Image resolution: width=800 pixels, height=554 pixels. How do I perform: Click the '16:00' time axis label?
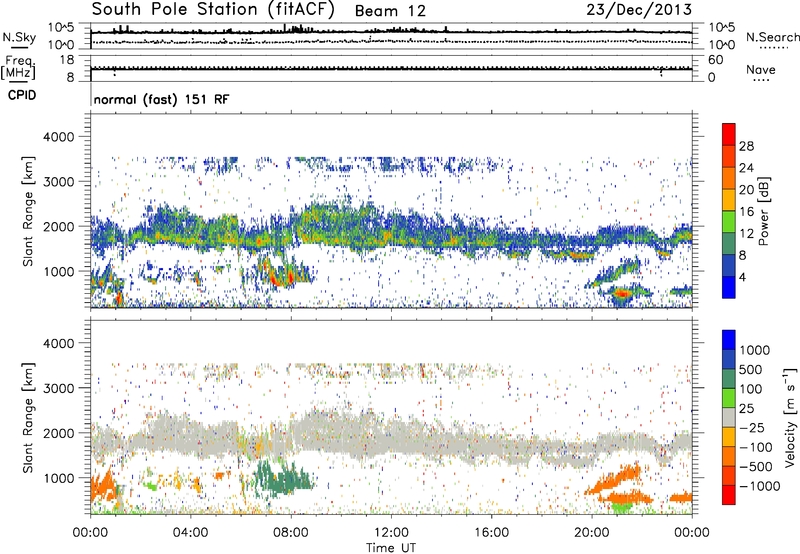click(491, 533)
